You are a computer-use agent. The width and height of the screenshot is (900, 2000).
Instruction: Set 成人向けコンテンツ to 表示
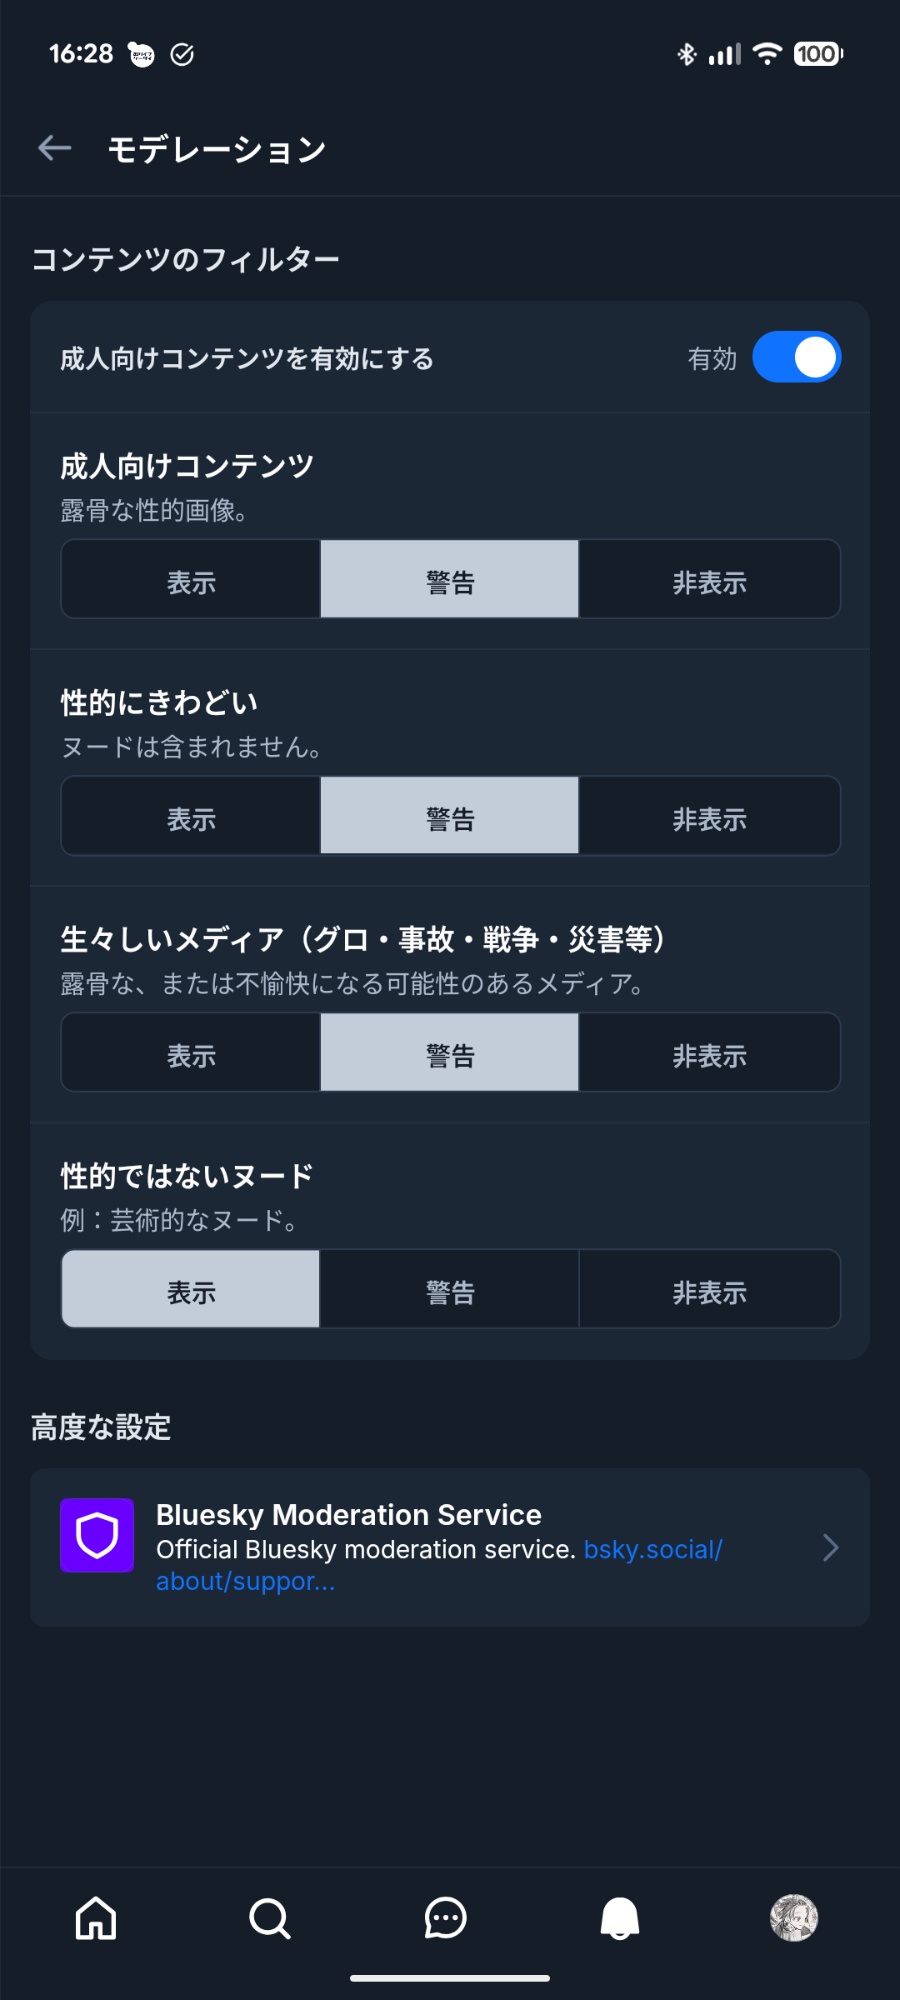pos(191,580)
